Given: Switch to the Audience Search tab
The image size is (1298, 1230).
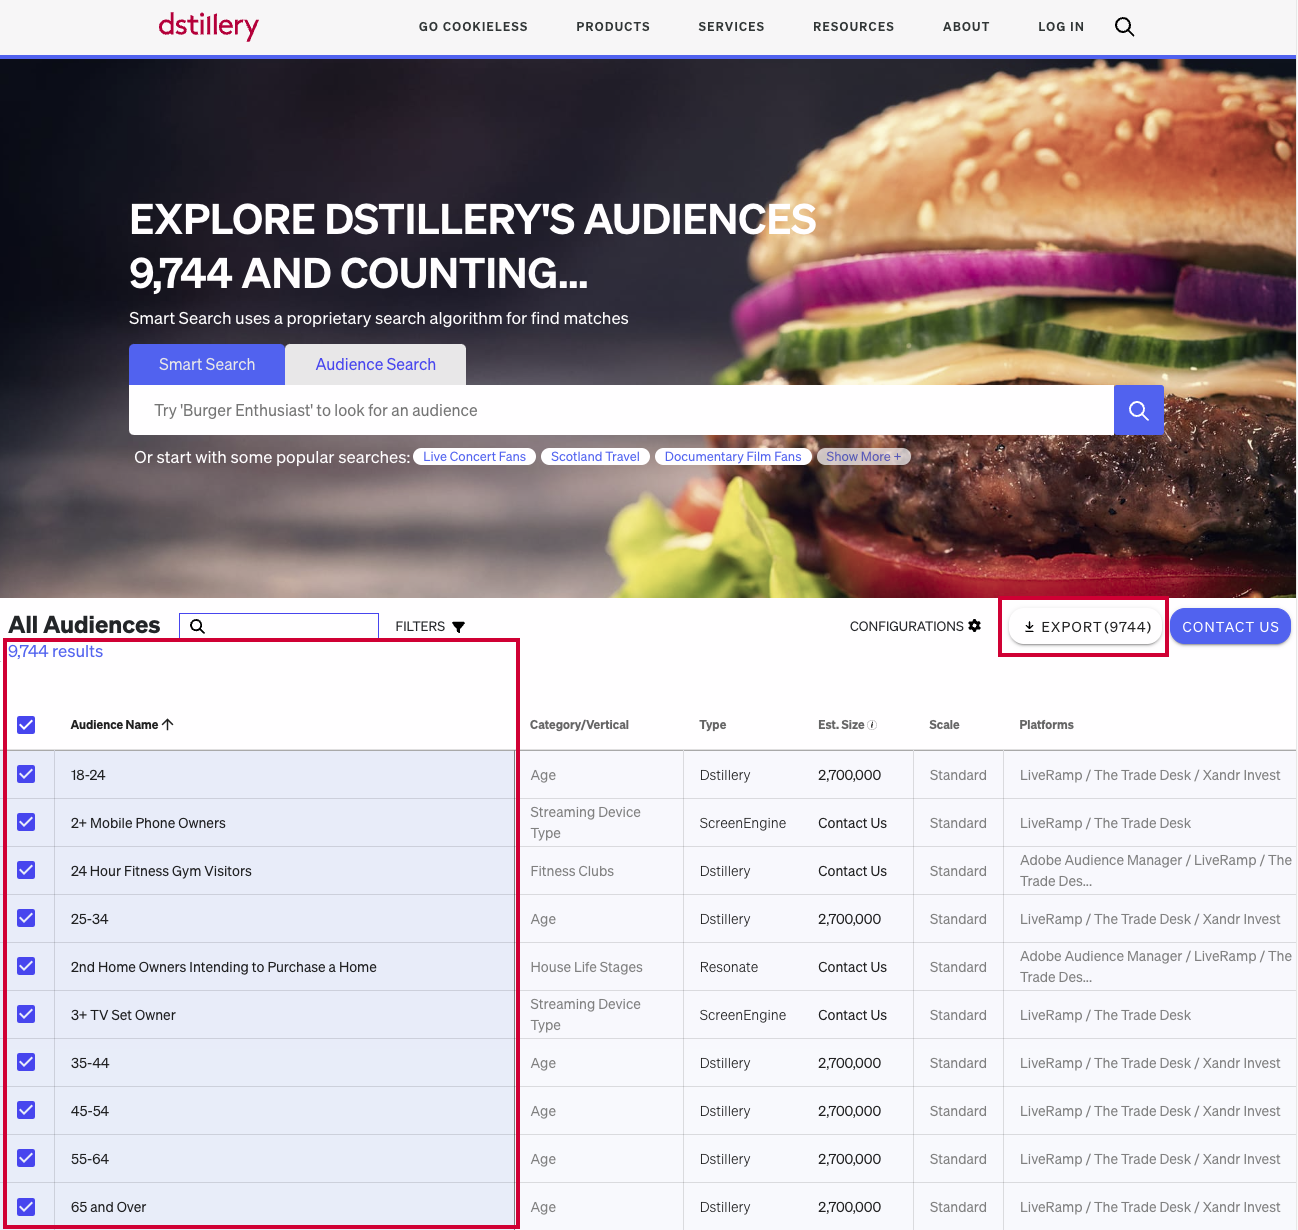Looking at the screenshot, I should click(x=375, y=365).
